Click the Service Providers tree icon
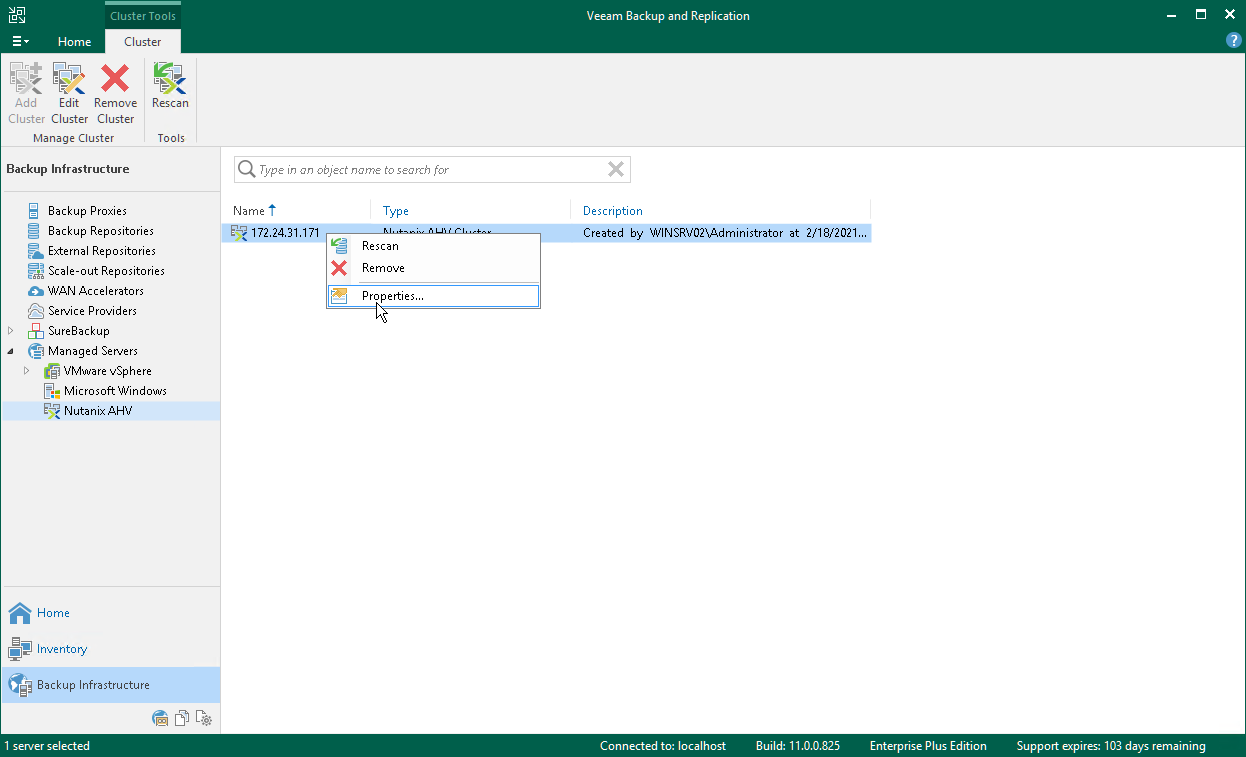The image size is (1246, 757). (x=36, y=311)
